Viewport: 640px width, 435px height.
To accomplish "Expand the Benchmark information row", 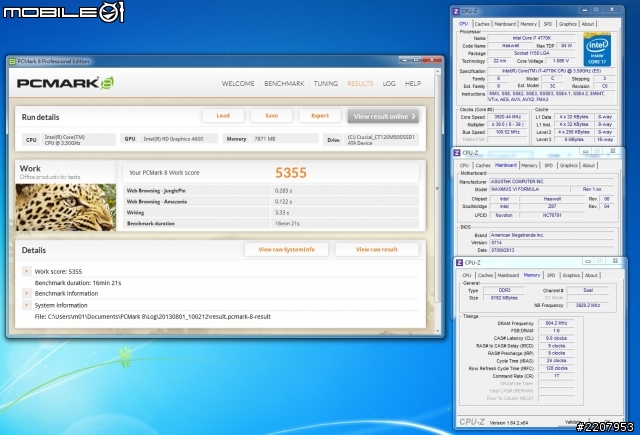I will (x=27, y=293).
